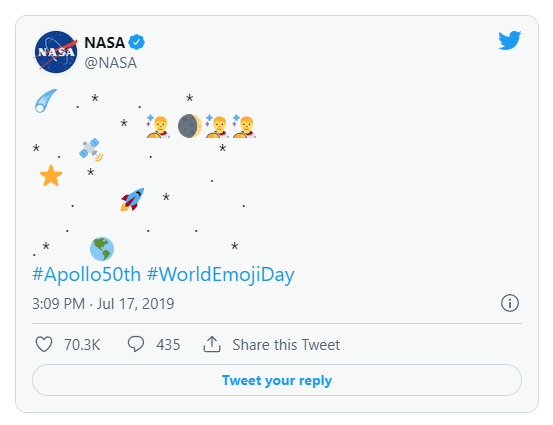This screenshot has height=425, width=553.
Task: Open the #Apollo50th hashtag
Action: [x=86, y=274]
